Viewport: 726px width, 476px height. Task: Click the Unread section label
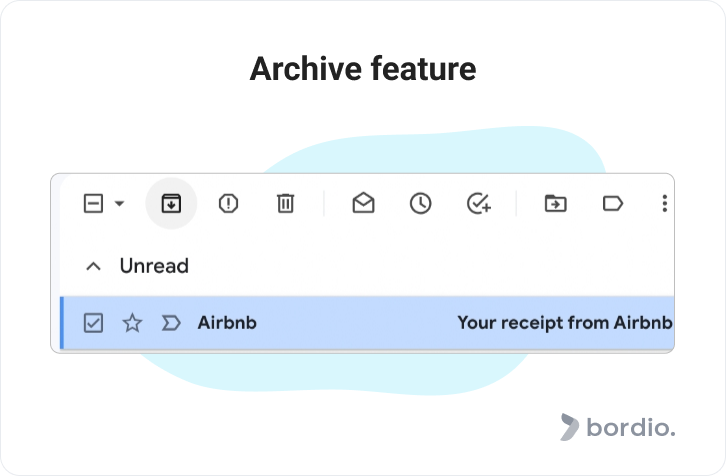(154, 266)
